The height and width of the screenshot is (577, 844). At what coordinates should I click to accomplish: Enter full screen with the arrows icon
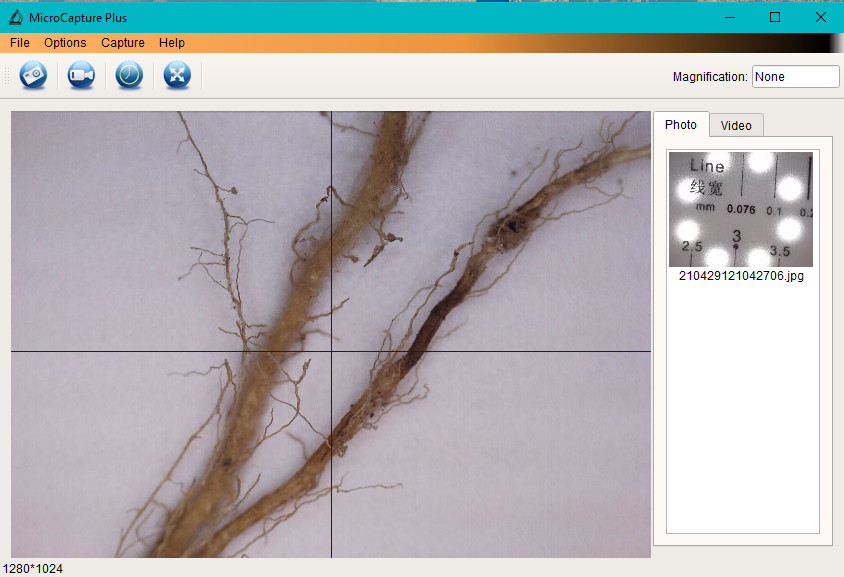pos(177,76)
